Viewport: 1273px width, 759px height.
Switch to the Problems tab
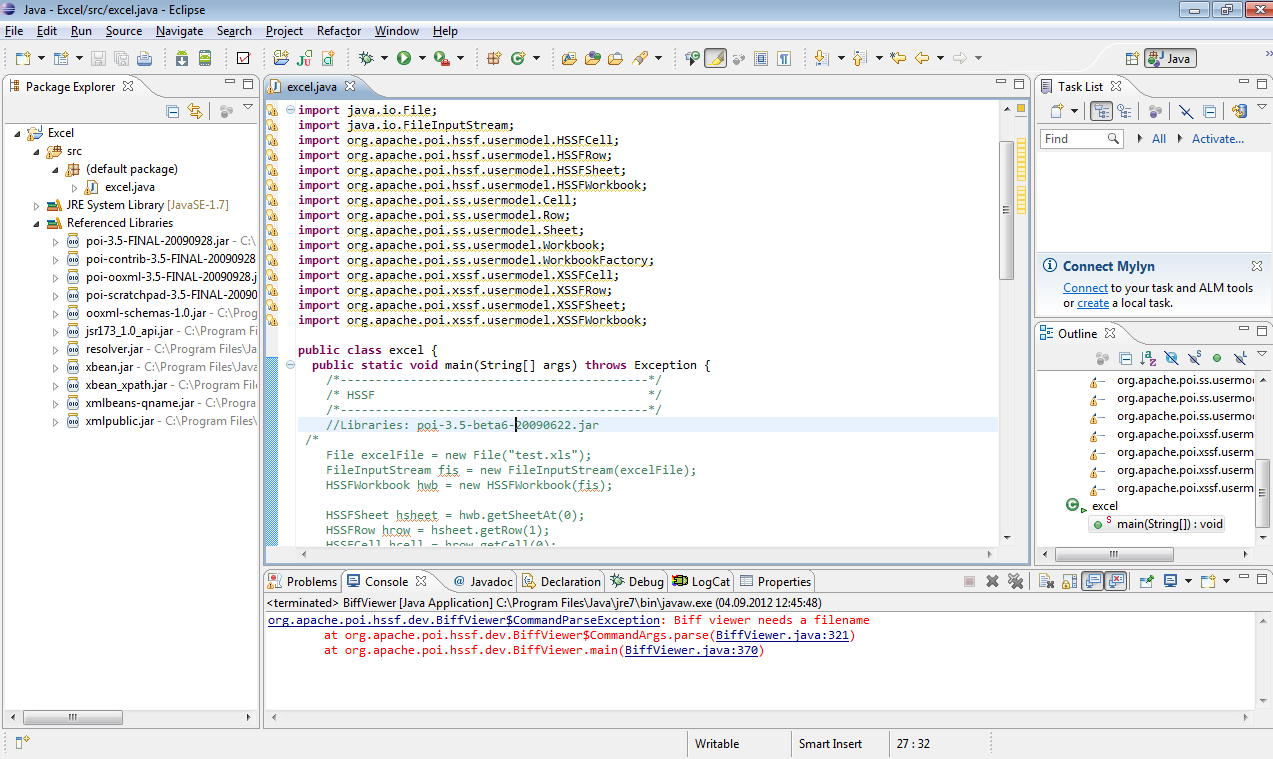tap(303, 581)
